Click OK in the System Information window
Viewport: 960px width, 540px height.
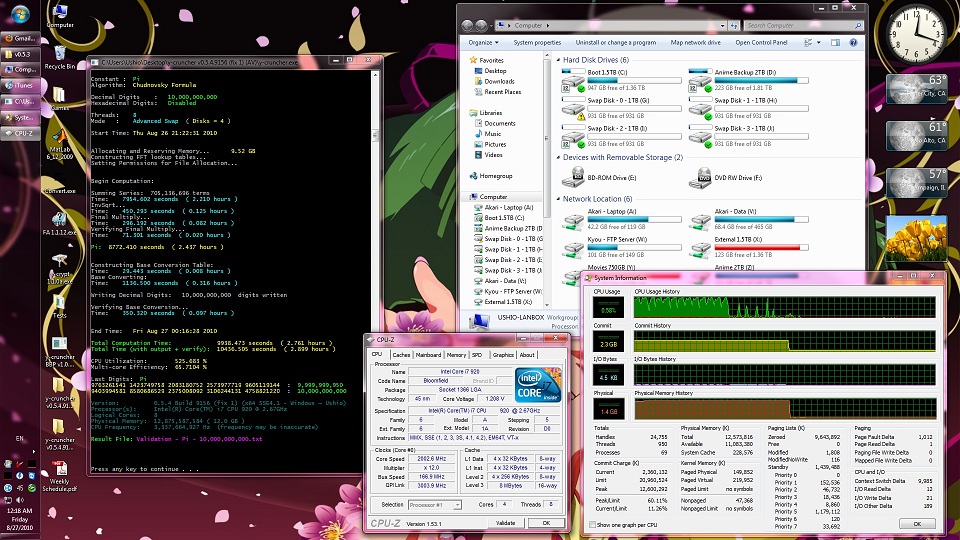[x=917, y=523]
